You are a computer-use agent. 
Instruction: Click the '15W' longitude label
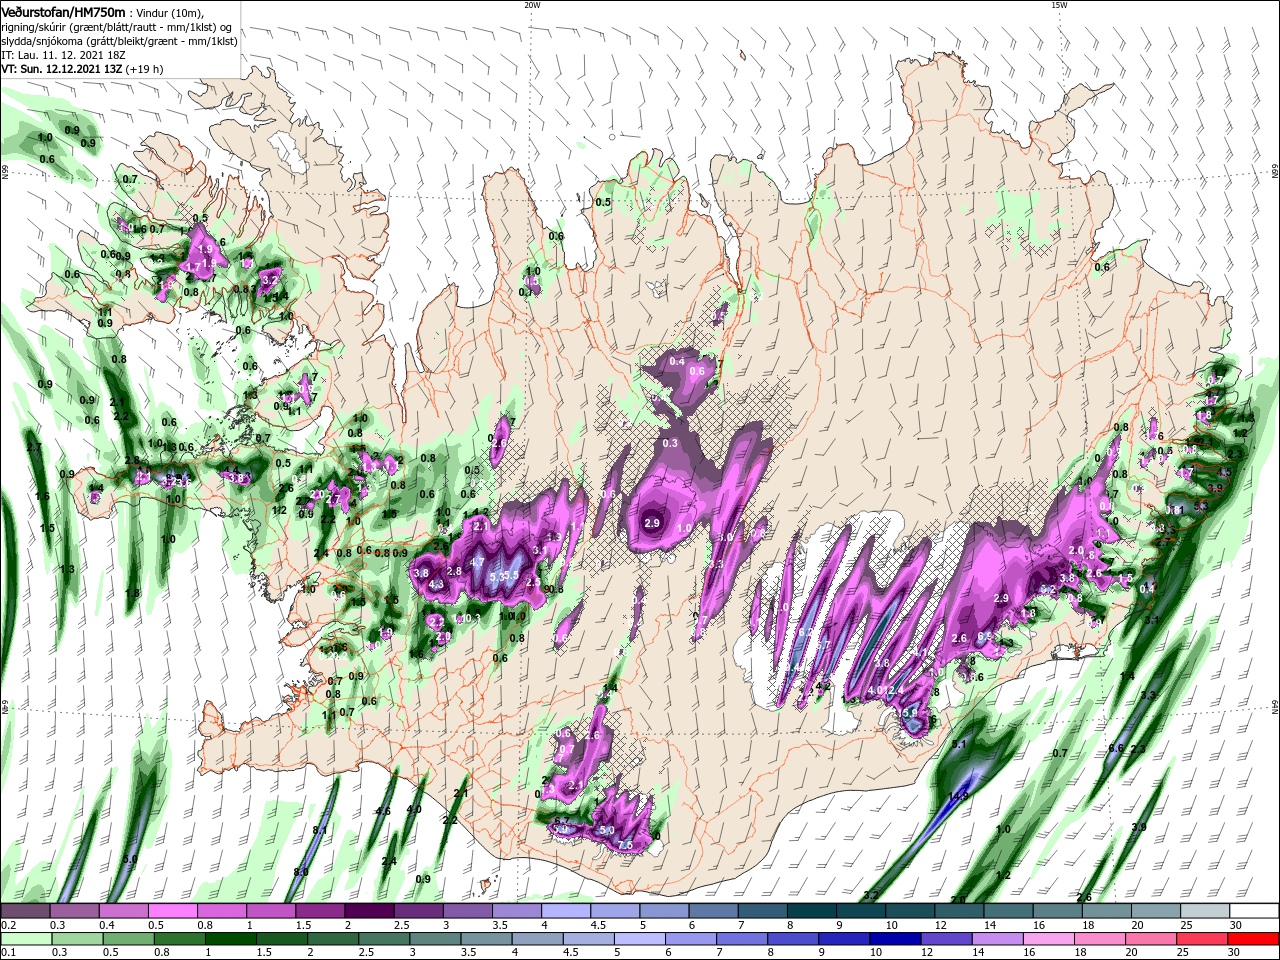point(1059,5)
